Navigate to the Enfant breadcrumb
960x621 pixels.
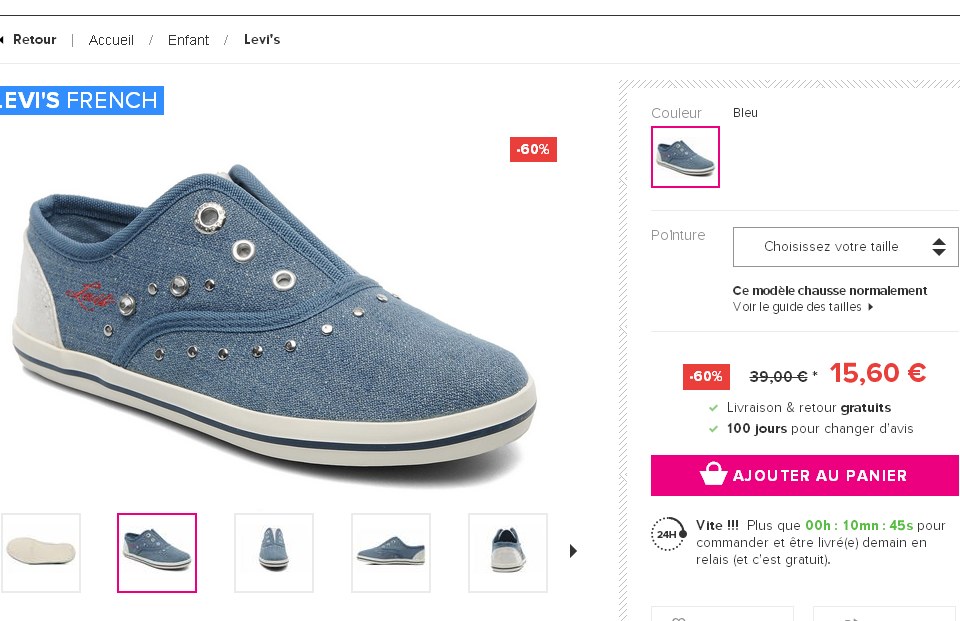point(188,40)
